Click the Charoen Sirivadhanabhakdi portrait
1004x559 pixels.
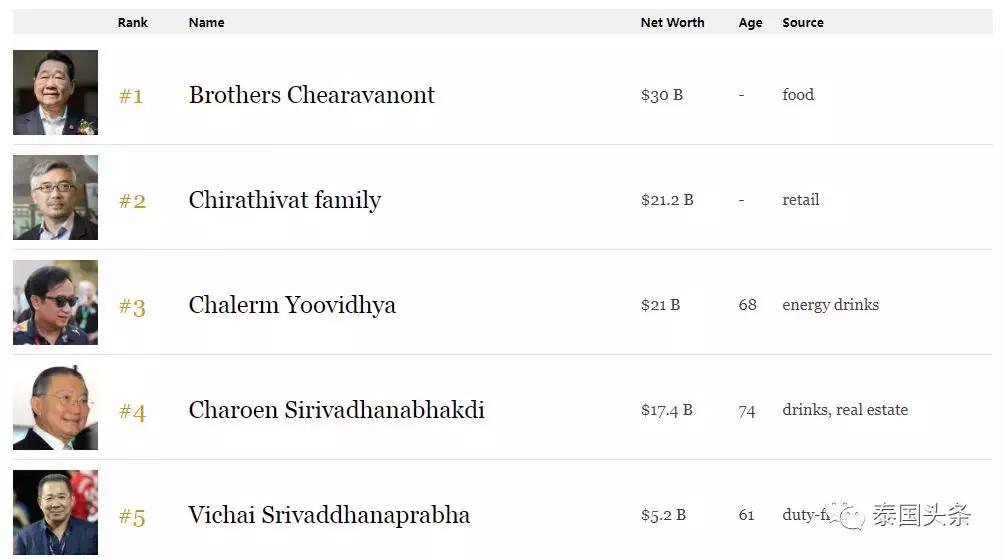click(55, 408)
